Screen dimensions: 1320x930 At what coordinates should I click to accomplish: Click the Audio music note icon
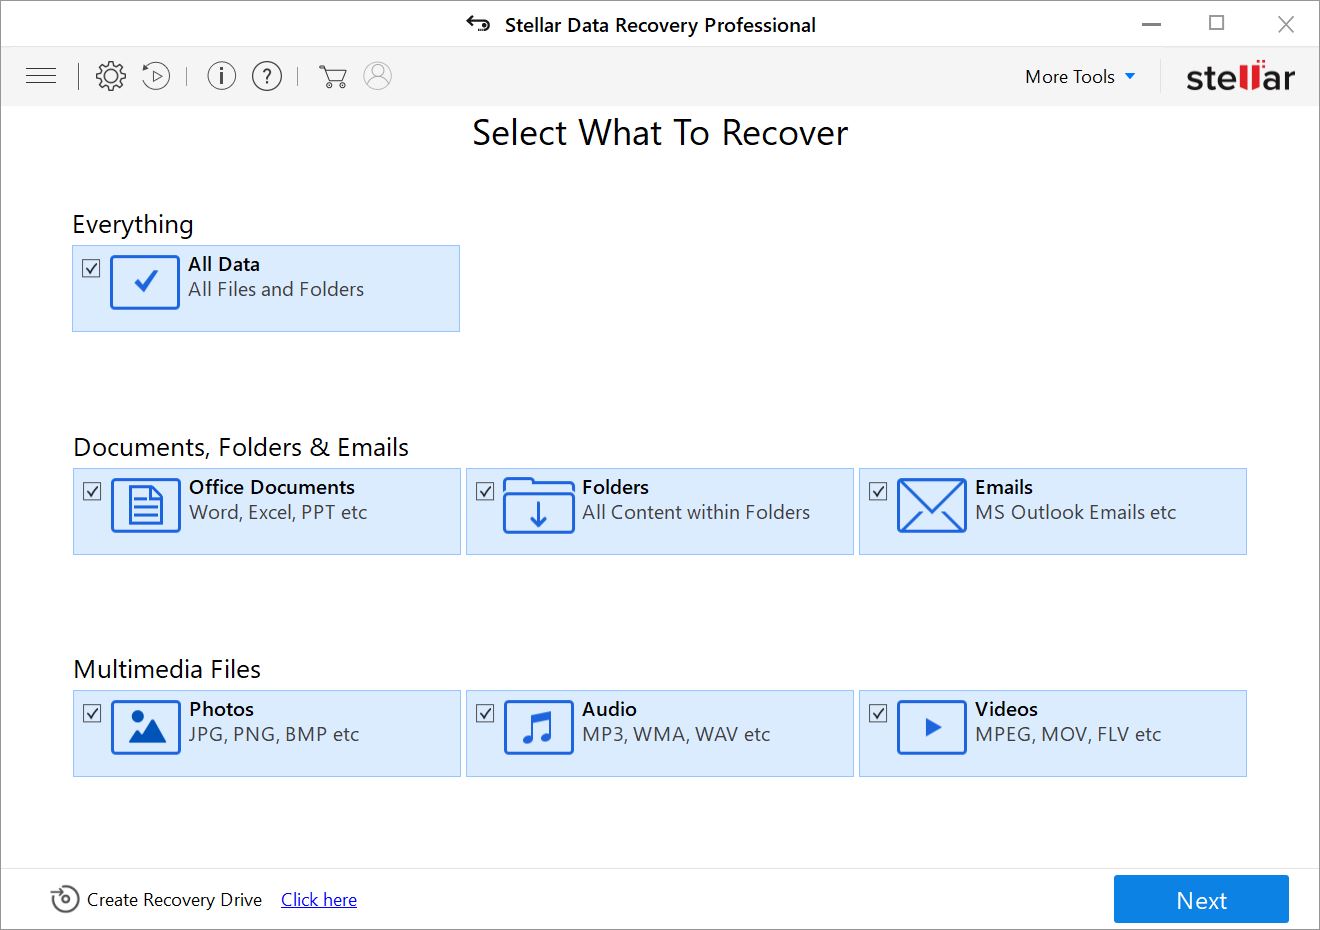pos(539,727)
